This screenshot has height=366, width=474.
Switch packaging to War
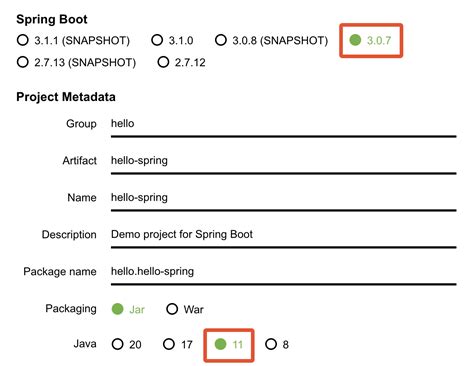point(185,309)
